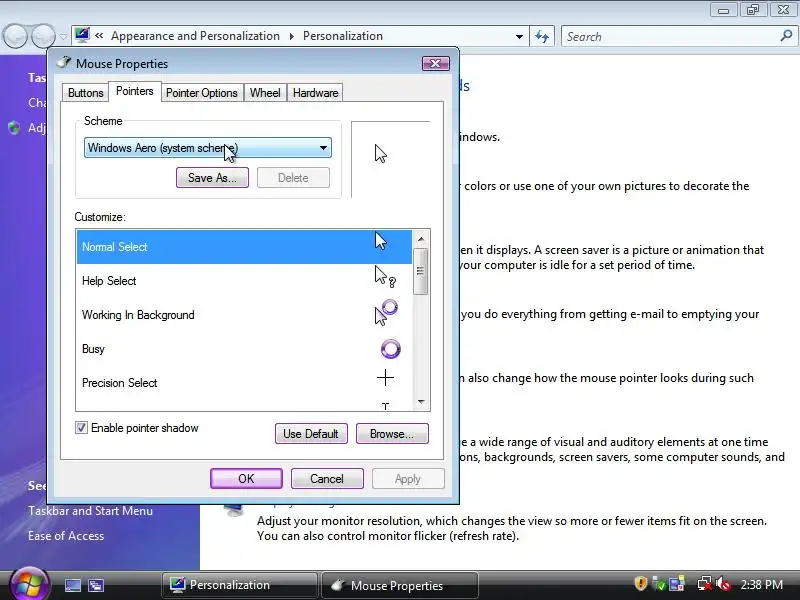Open the breadcrumb arrow after Appearance and Personalization

coord(291,36)
